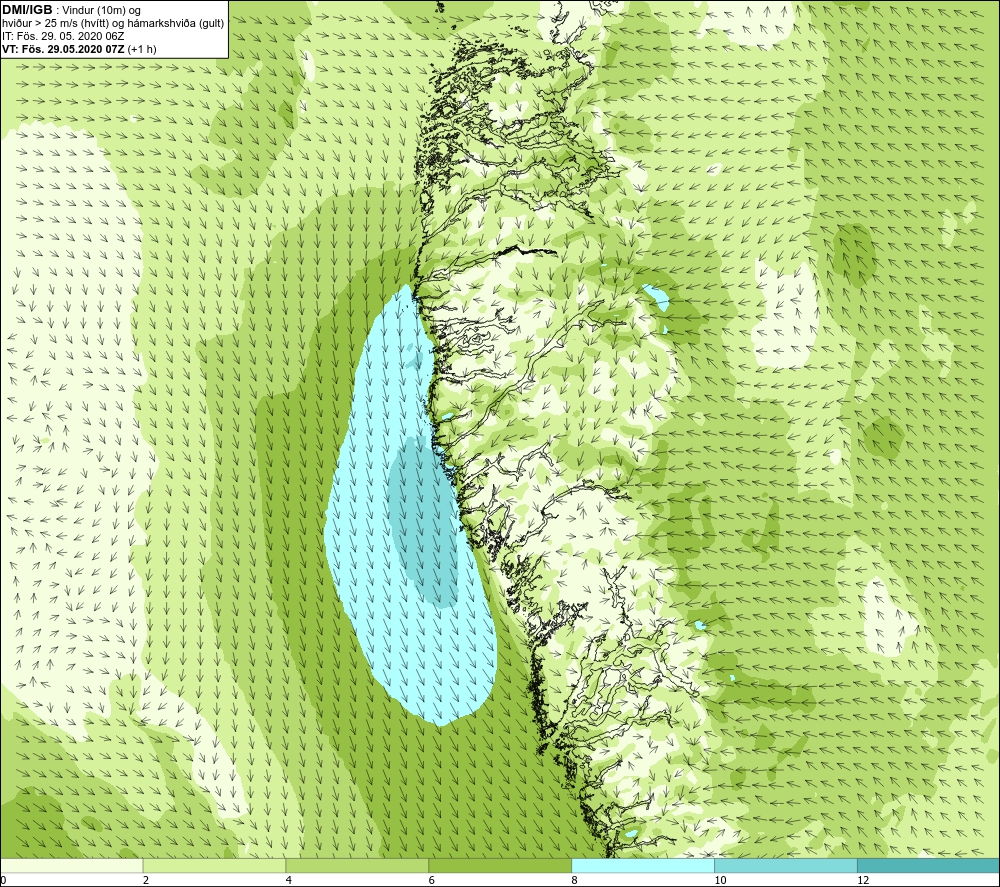Image resolution: width=1000 pixels, height=887 pixels.
Task: Click the 6–8 m/s darker green legend segment
Action: (x=500, y=865)
